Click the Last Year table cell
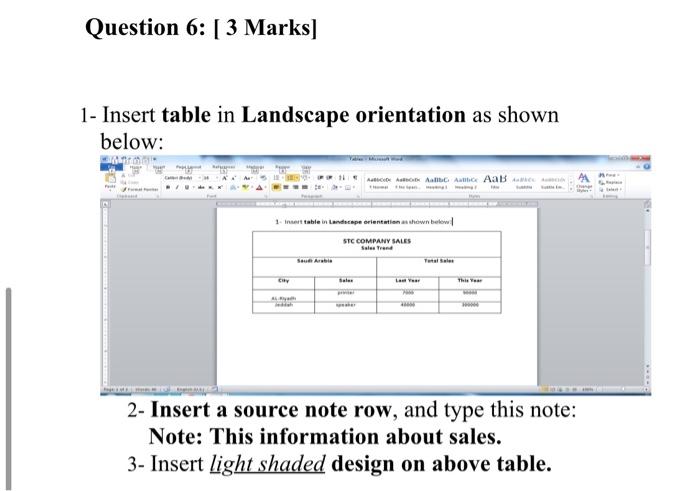The image size is (700, 491). pos(408,283)
